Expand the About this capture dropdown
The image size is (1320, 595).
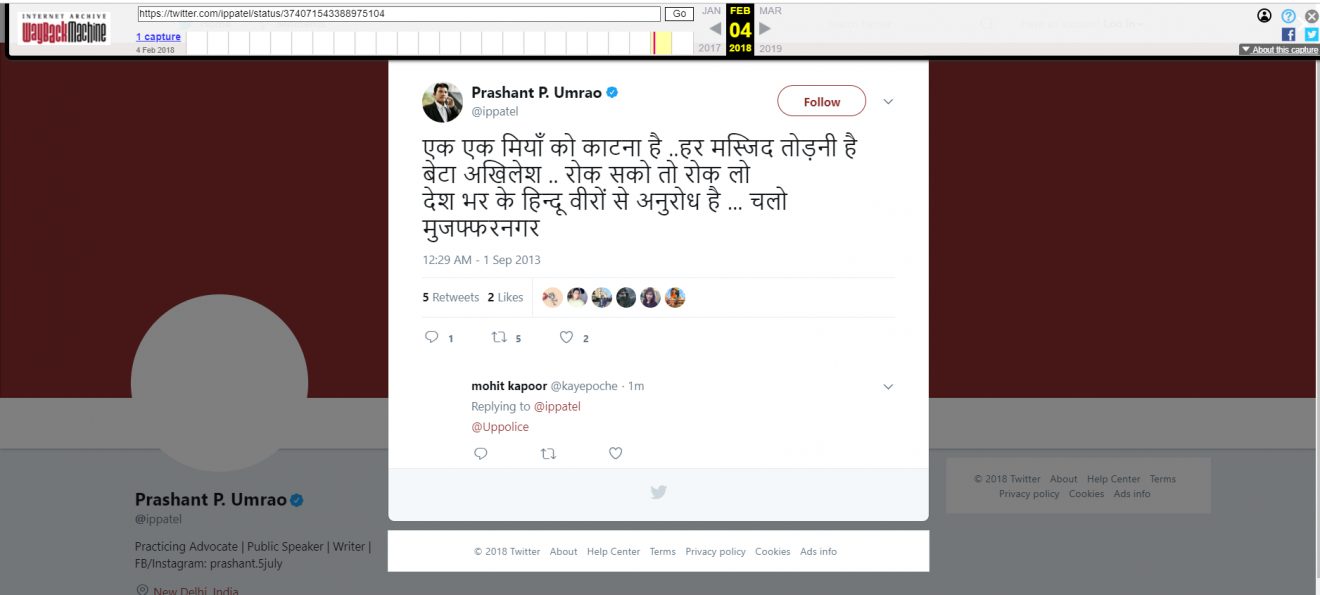click(1279, 50)
